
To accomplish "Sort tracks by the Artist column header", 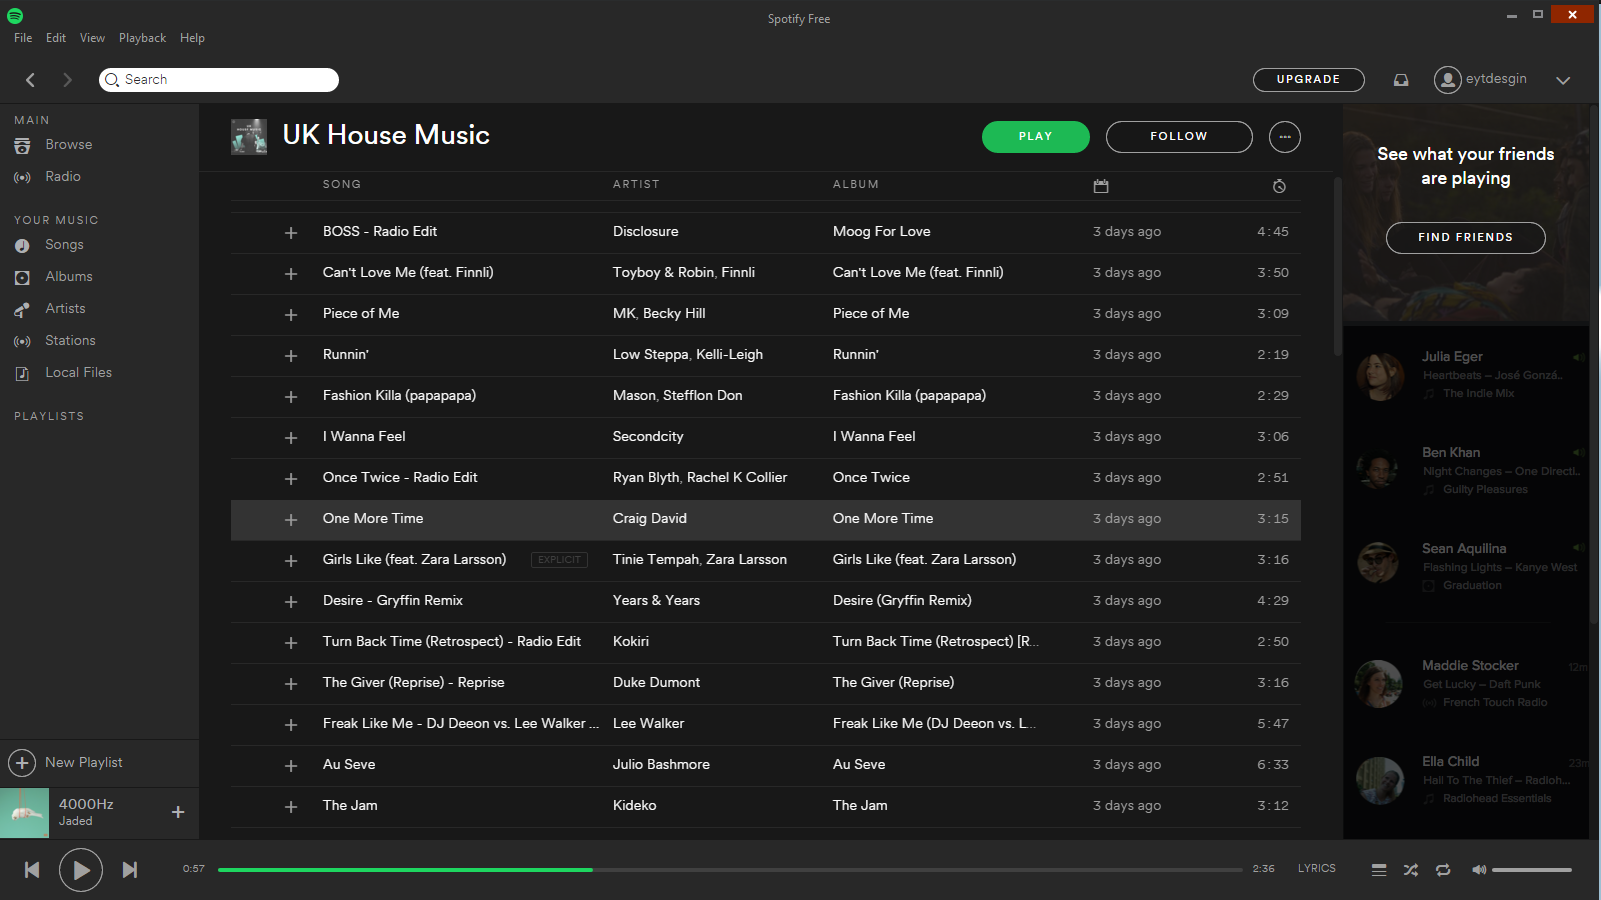I will (636, 185).
